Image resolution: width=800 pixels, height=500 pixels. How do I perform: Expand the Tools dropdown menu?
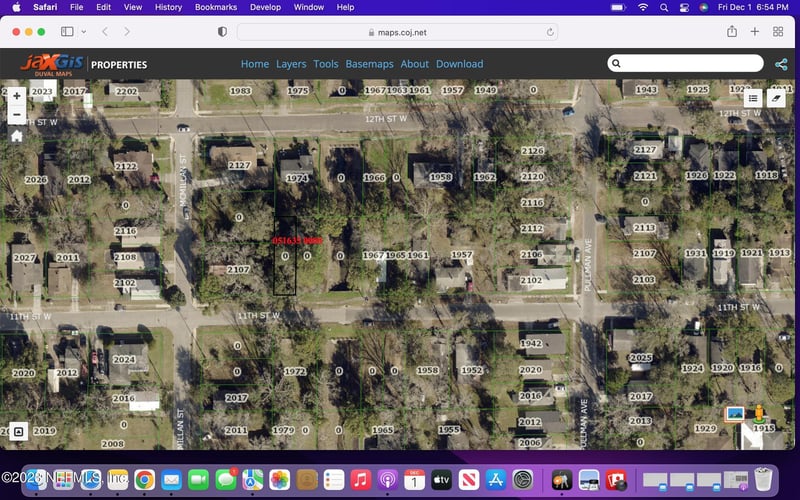click(326, 64)
